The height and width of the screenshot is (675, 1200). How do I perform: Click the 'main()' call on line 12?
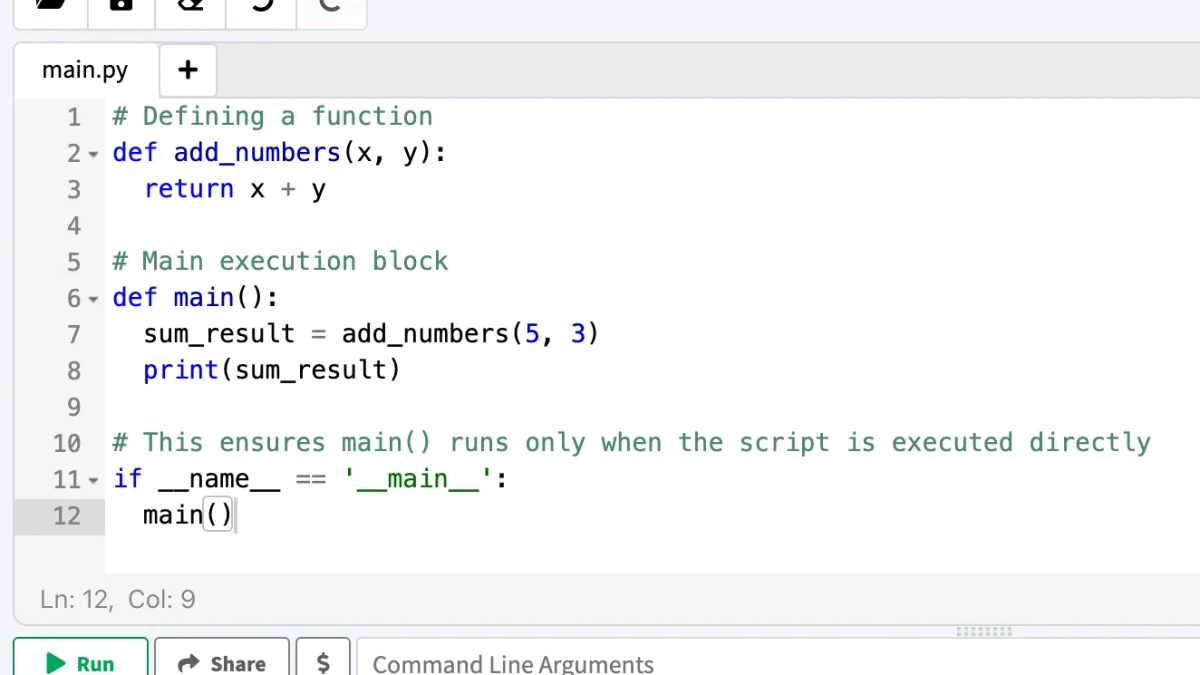click(187, 515)
